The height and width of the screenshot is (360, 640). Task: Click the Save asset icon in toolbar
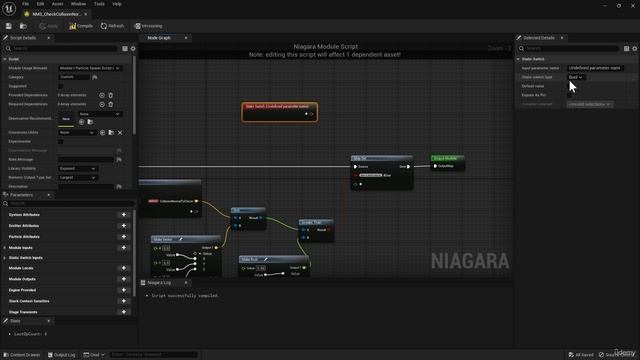(x=9, y=26)
